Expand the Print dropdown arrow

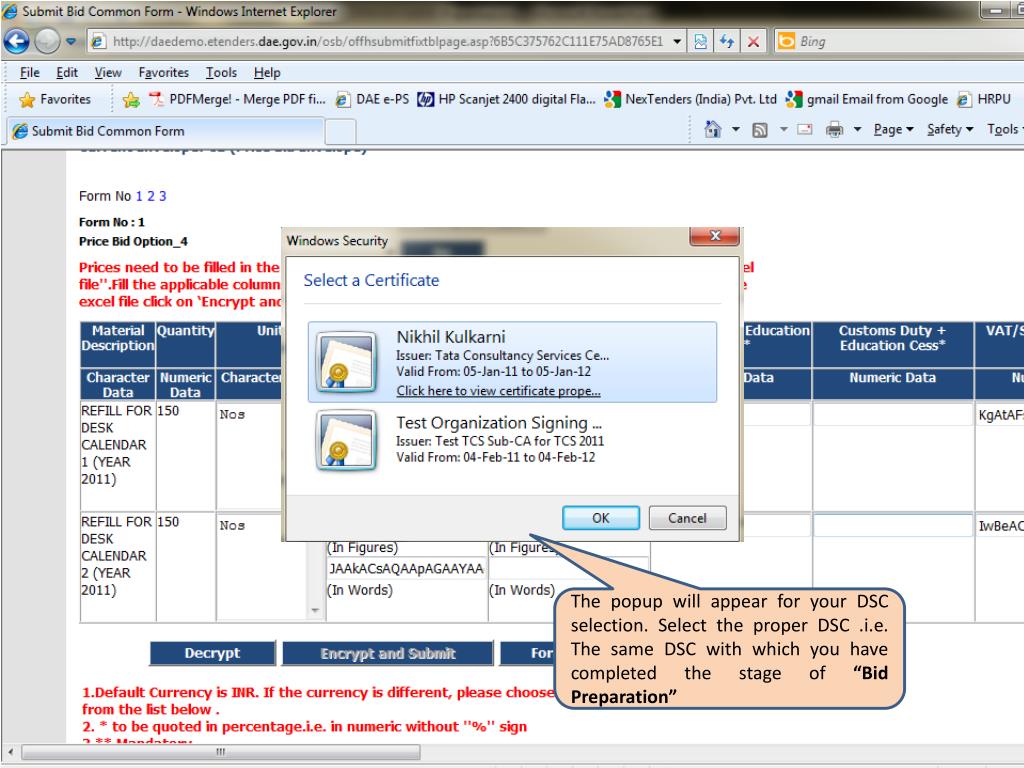(857, 129)
